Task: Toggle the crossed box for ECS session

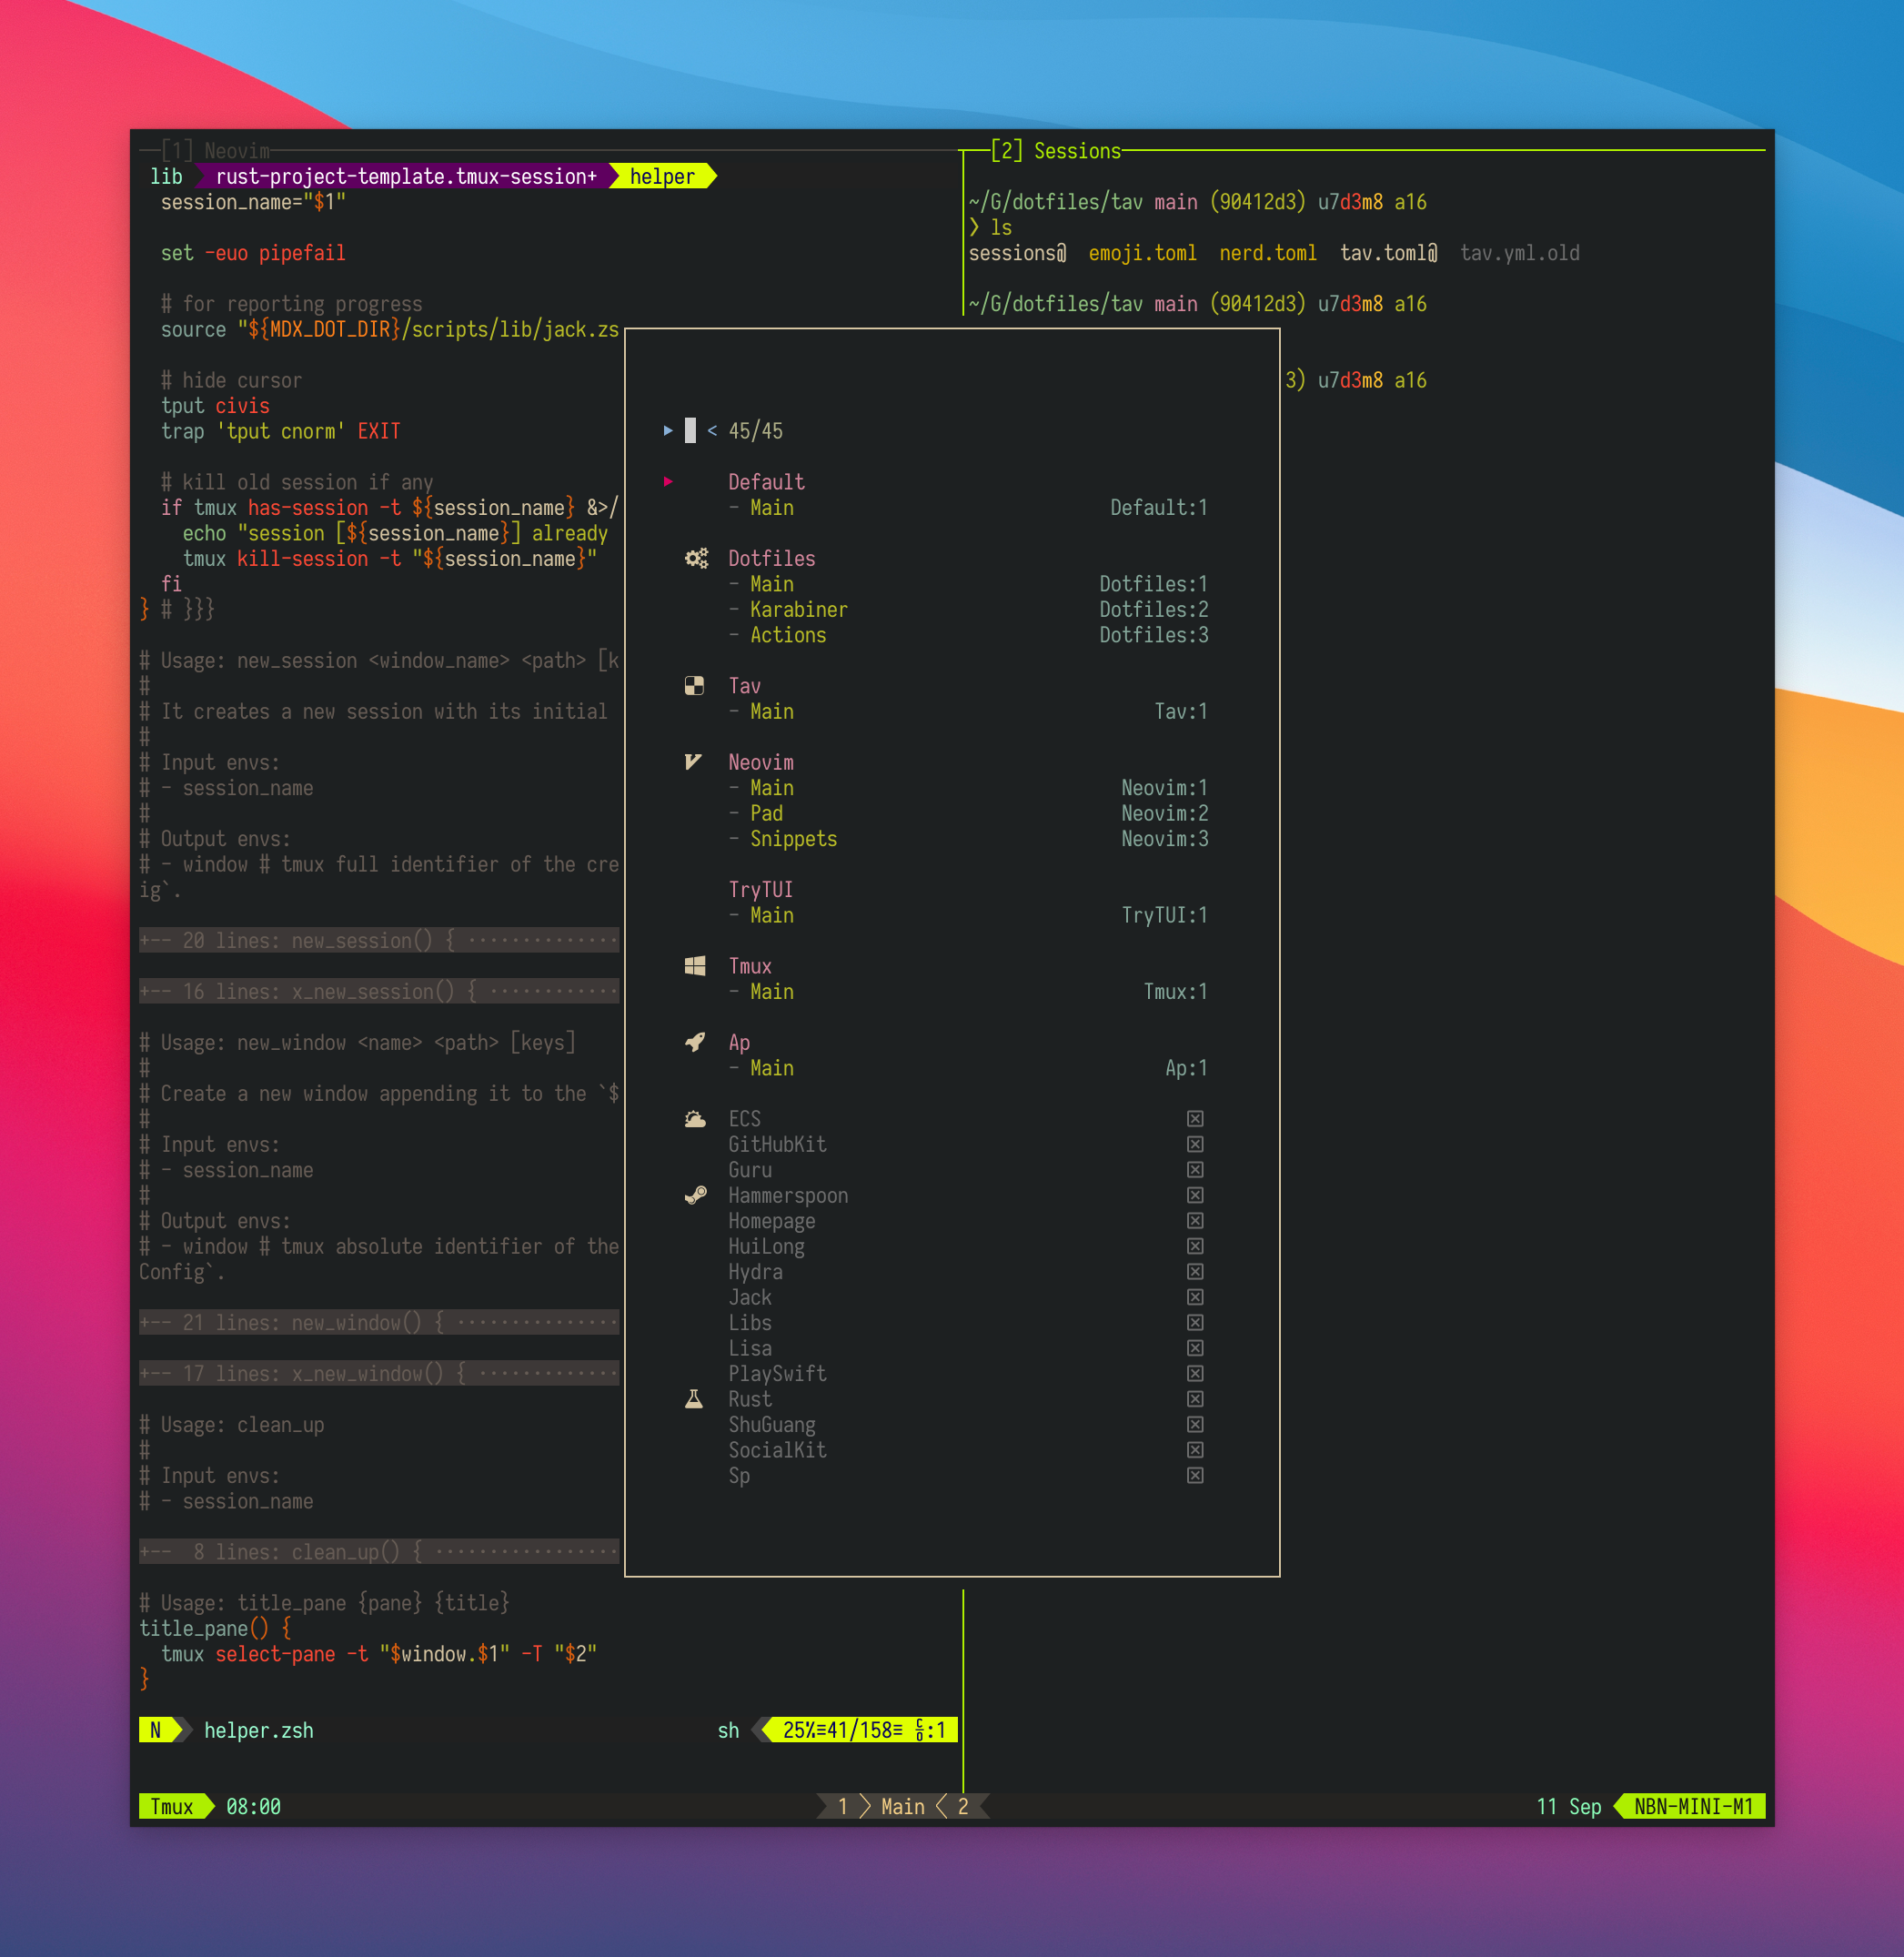Action: (1195, 1119)
